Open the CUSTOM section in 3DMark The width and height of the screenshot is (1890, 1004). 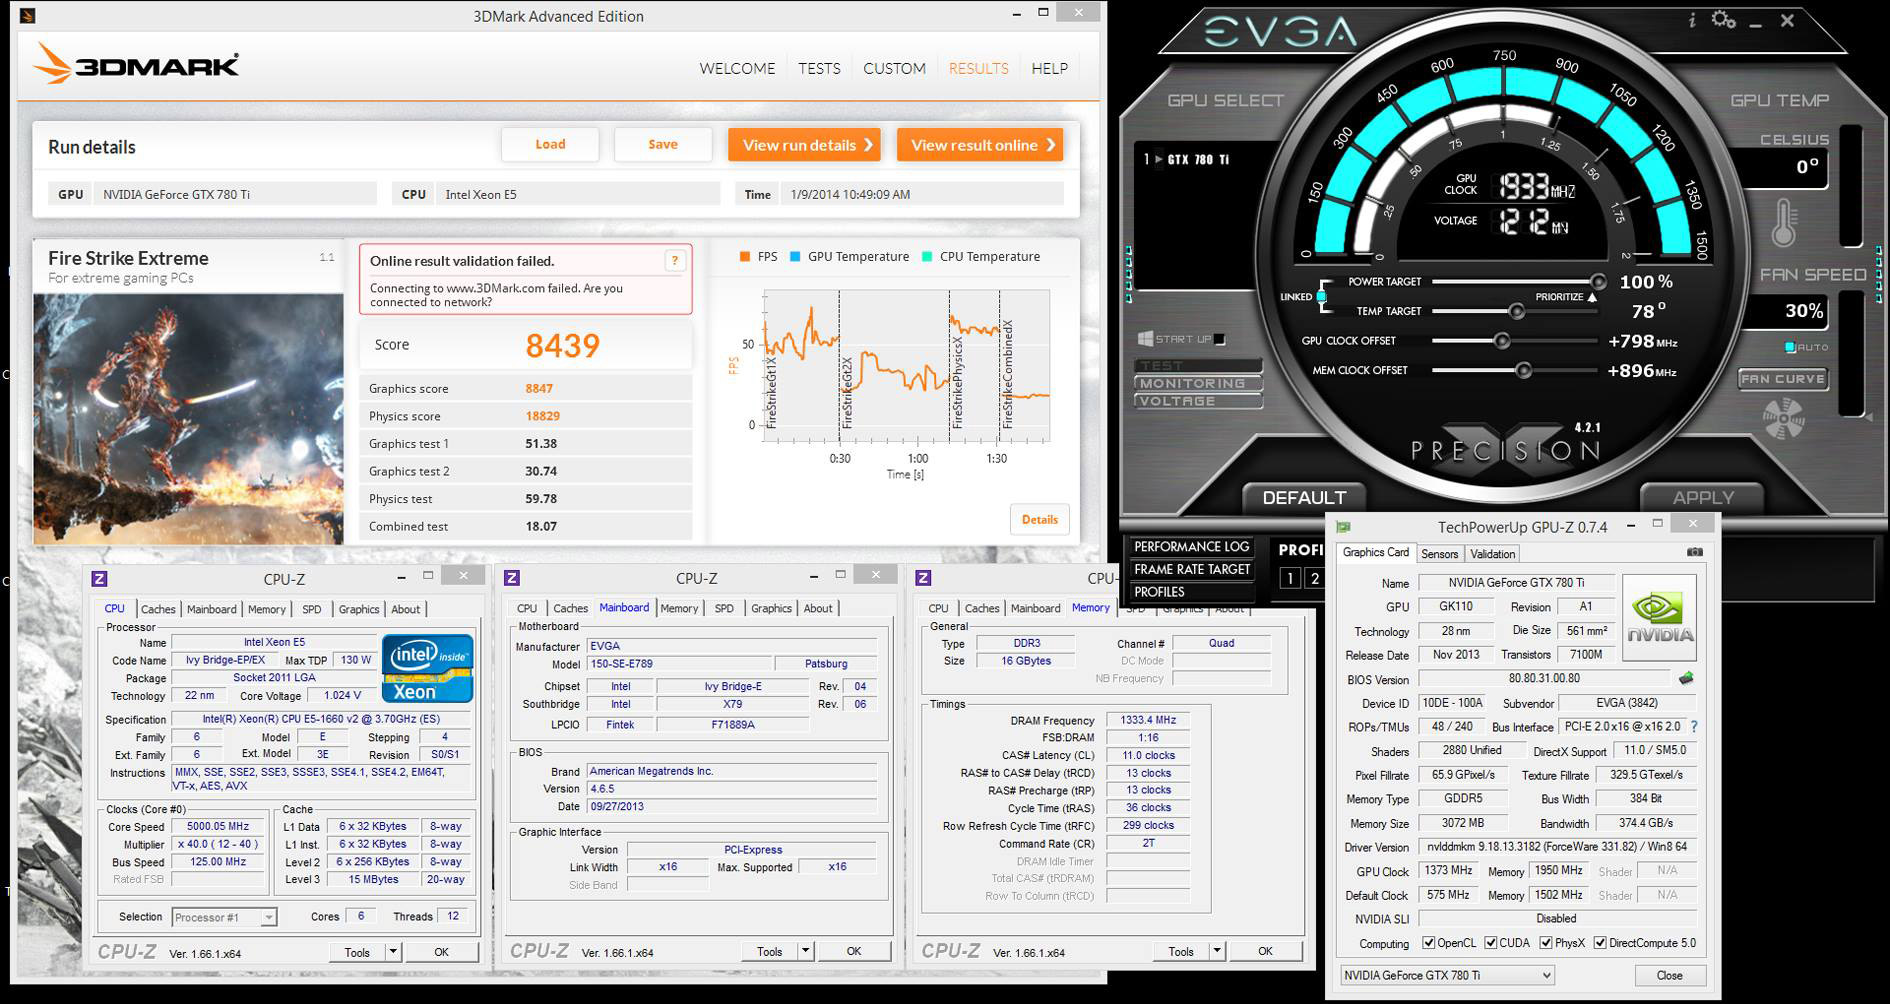click(x=894, y=68)
